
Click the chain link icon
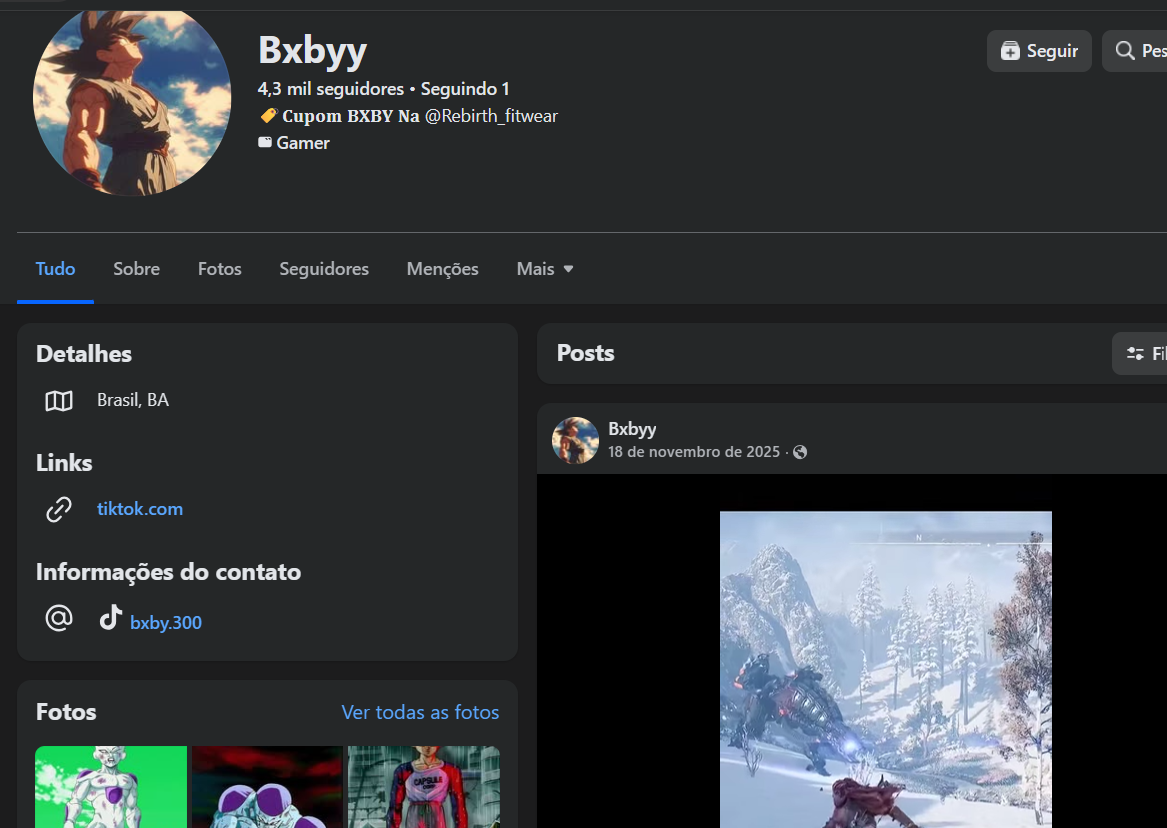click(59, 510)
